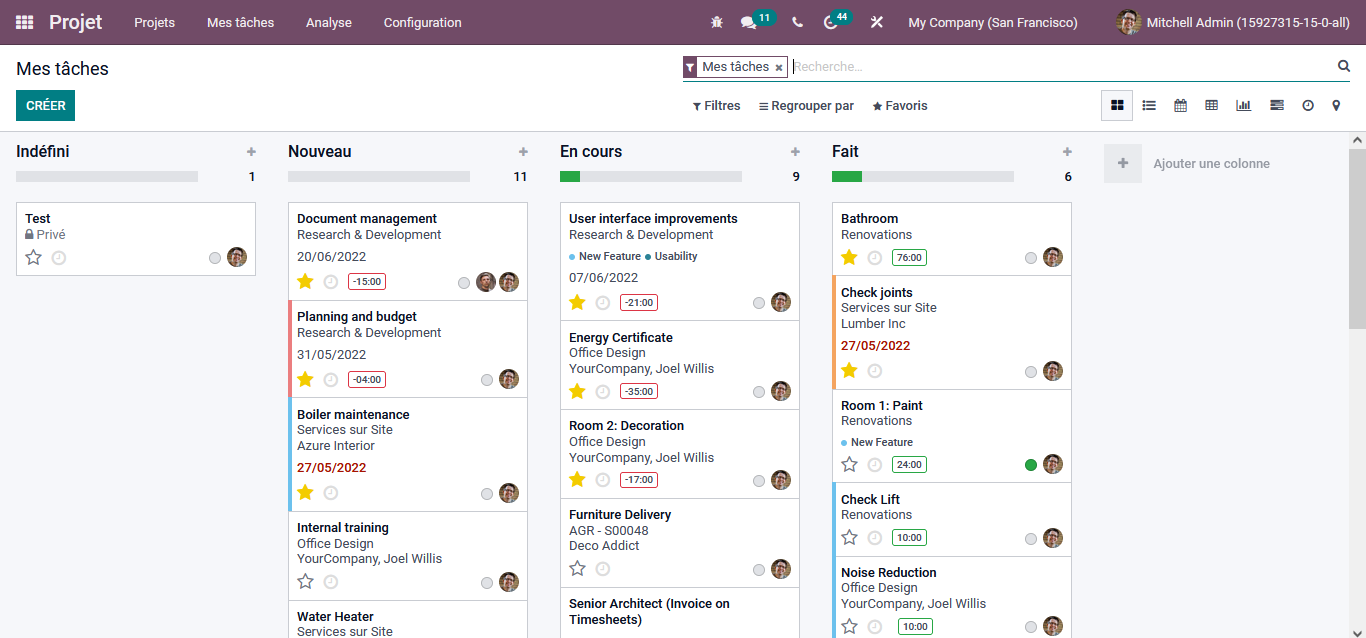This screenshot has height=638, width=1366.
Task: Open activity clock on Internal training card
Action: [x=331, y=582]
